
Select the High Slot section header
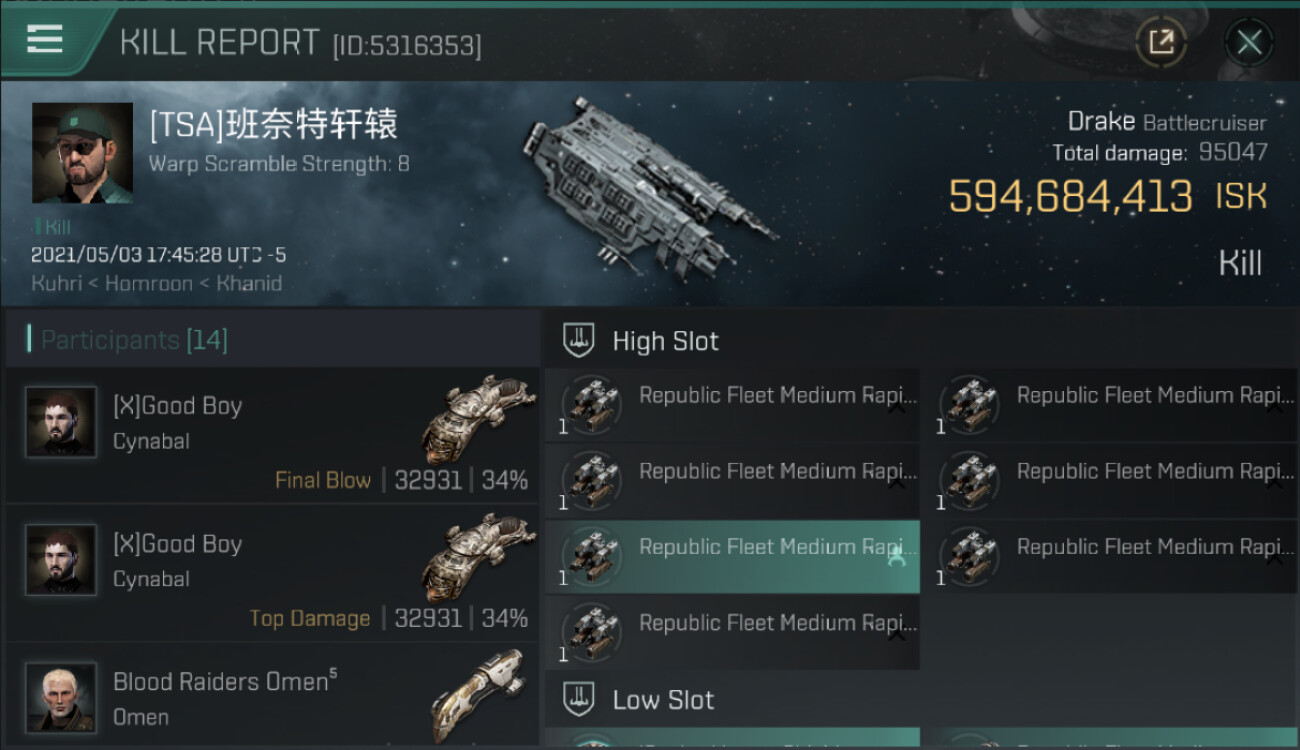click(665, 341)
